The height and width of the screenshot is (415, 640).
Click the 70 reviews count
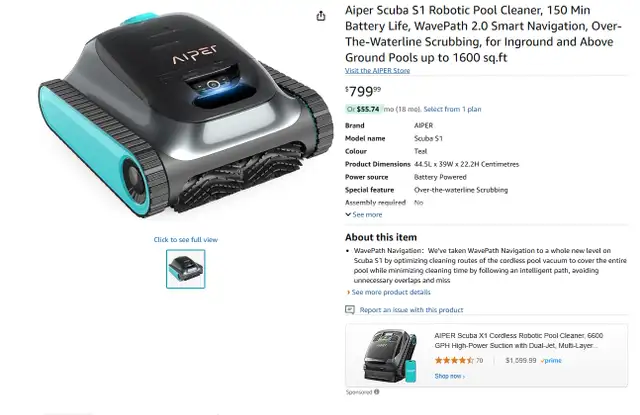click(479, 361)
